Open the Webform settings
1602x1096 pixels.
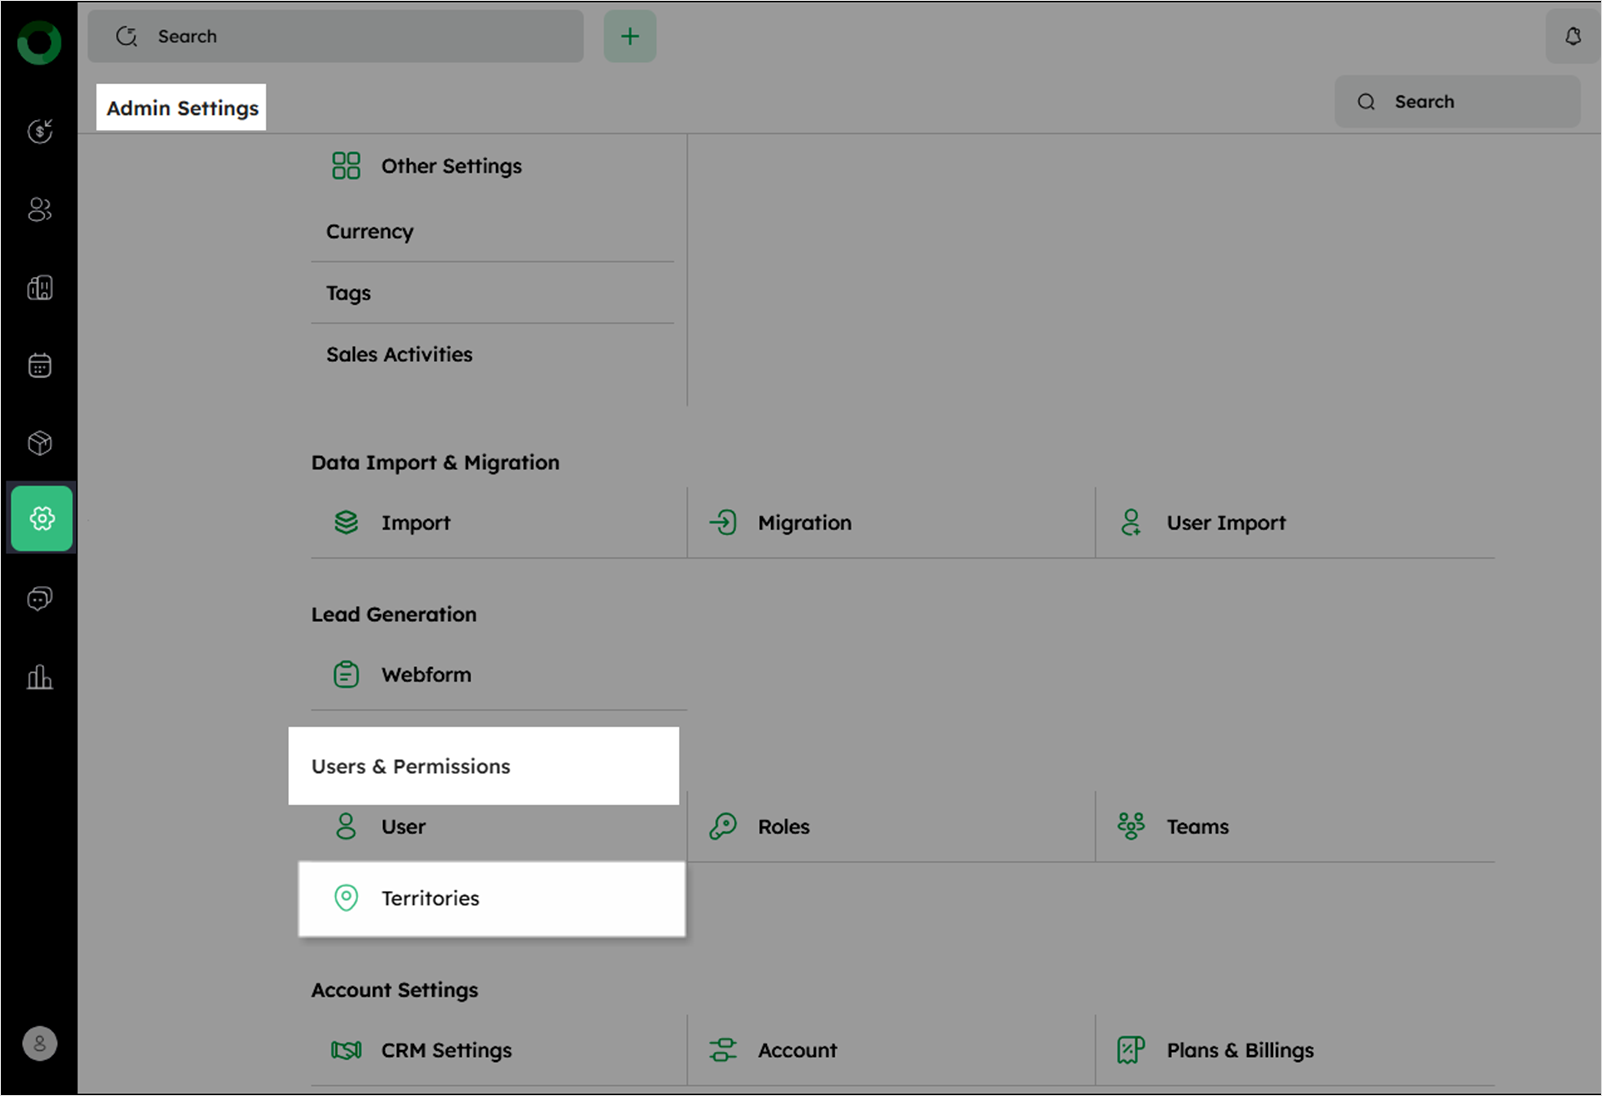tap(426, 675)
